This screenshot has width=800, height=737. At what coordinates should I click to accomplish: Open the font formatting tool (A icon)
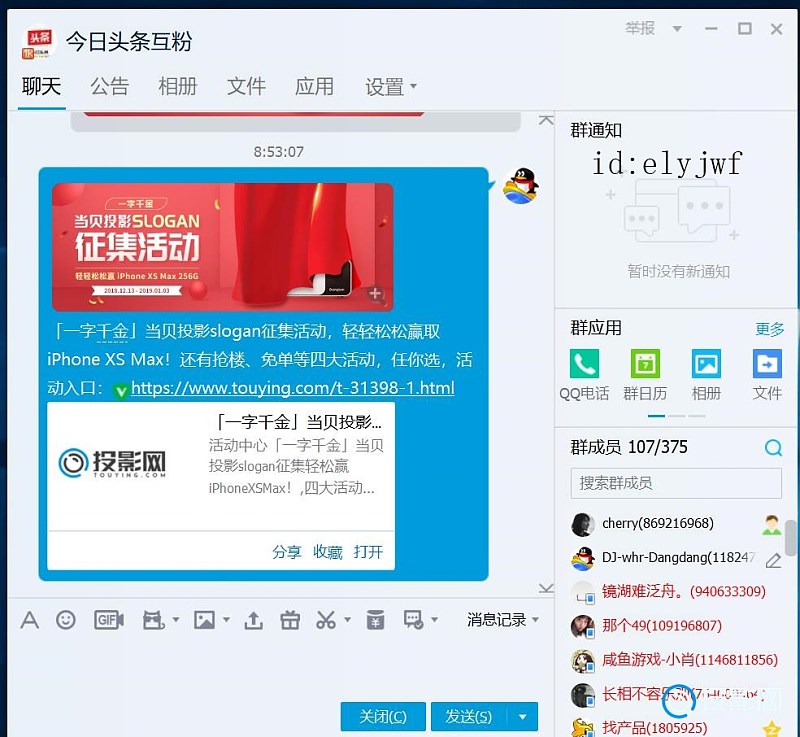coord(29,620)
